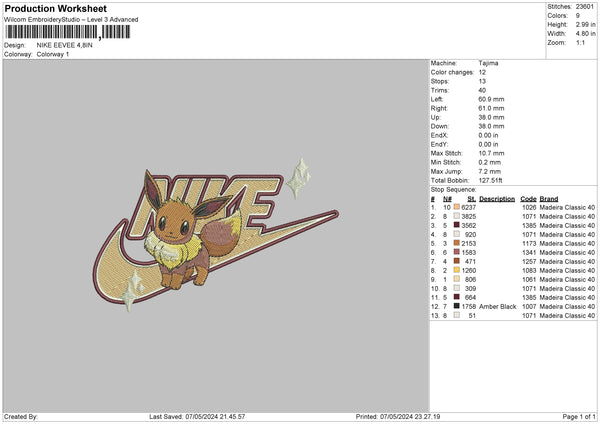600x424 pixels.
Task: Click the Colorway 1 value
Action: pos(53,54)
